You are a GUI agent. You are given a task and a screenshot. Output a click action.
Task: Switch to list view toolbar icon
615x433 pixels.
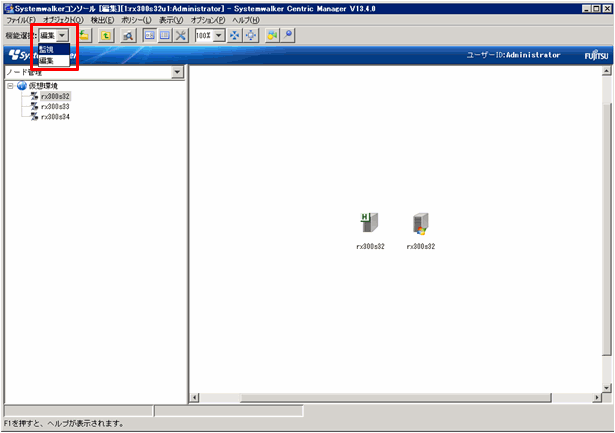coord(165,35)
